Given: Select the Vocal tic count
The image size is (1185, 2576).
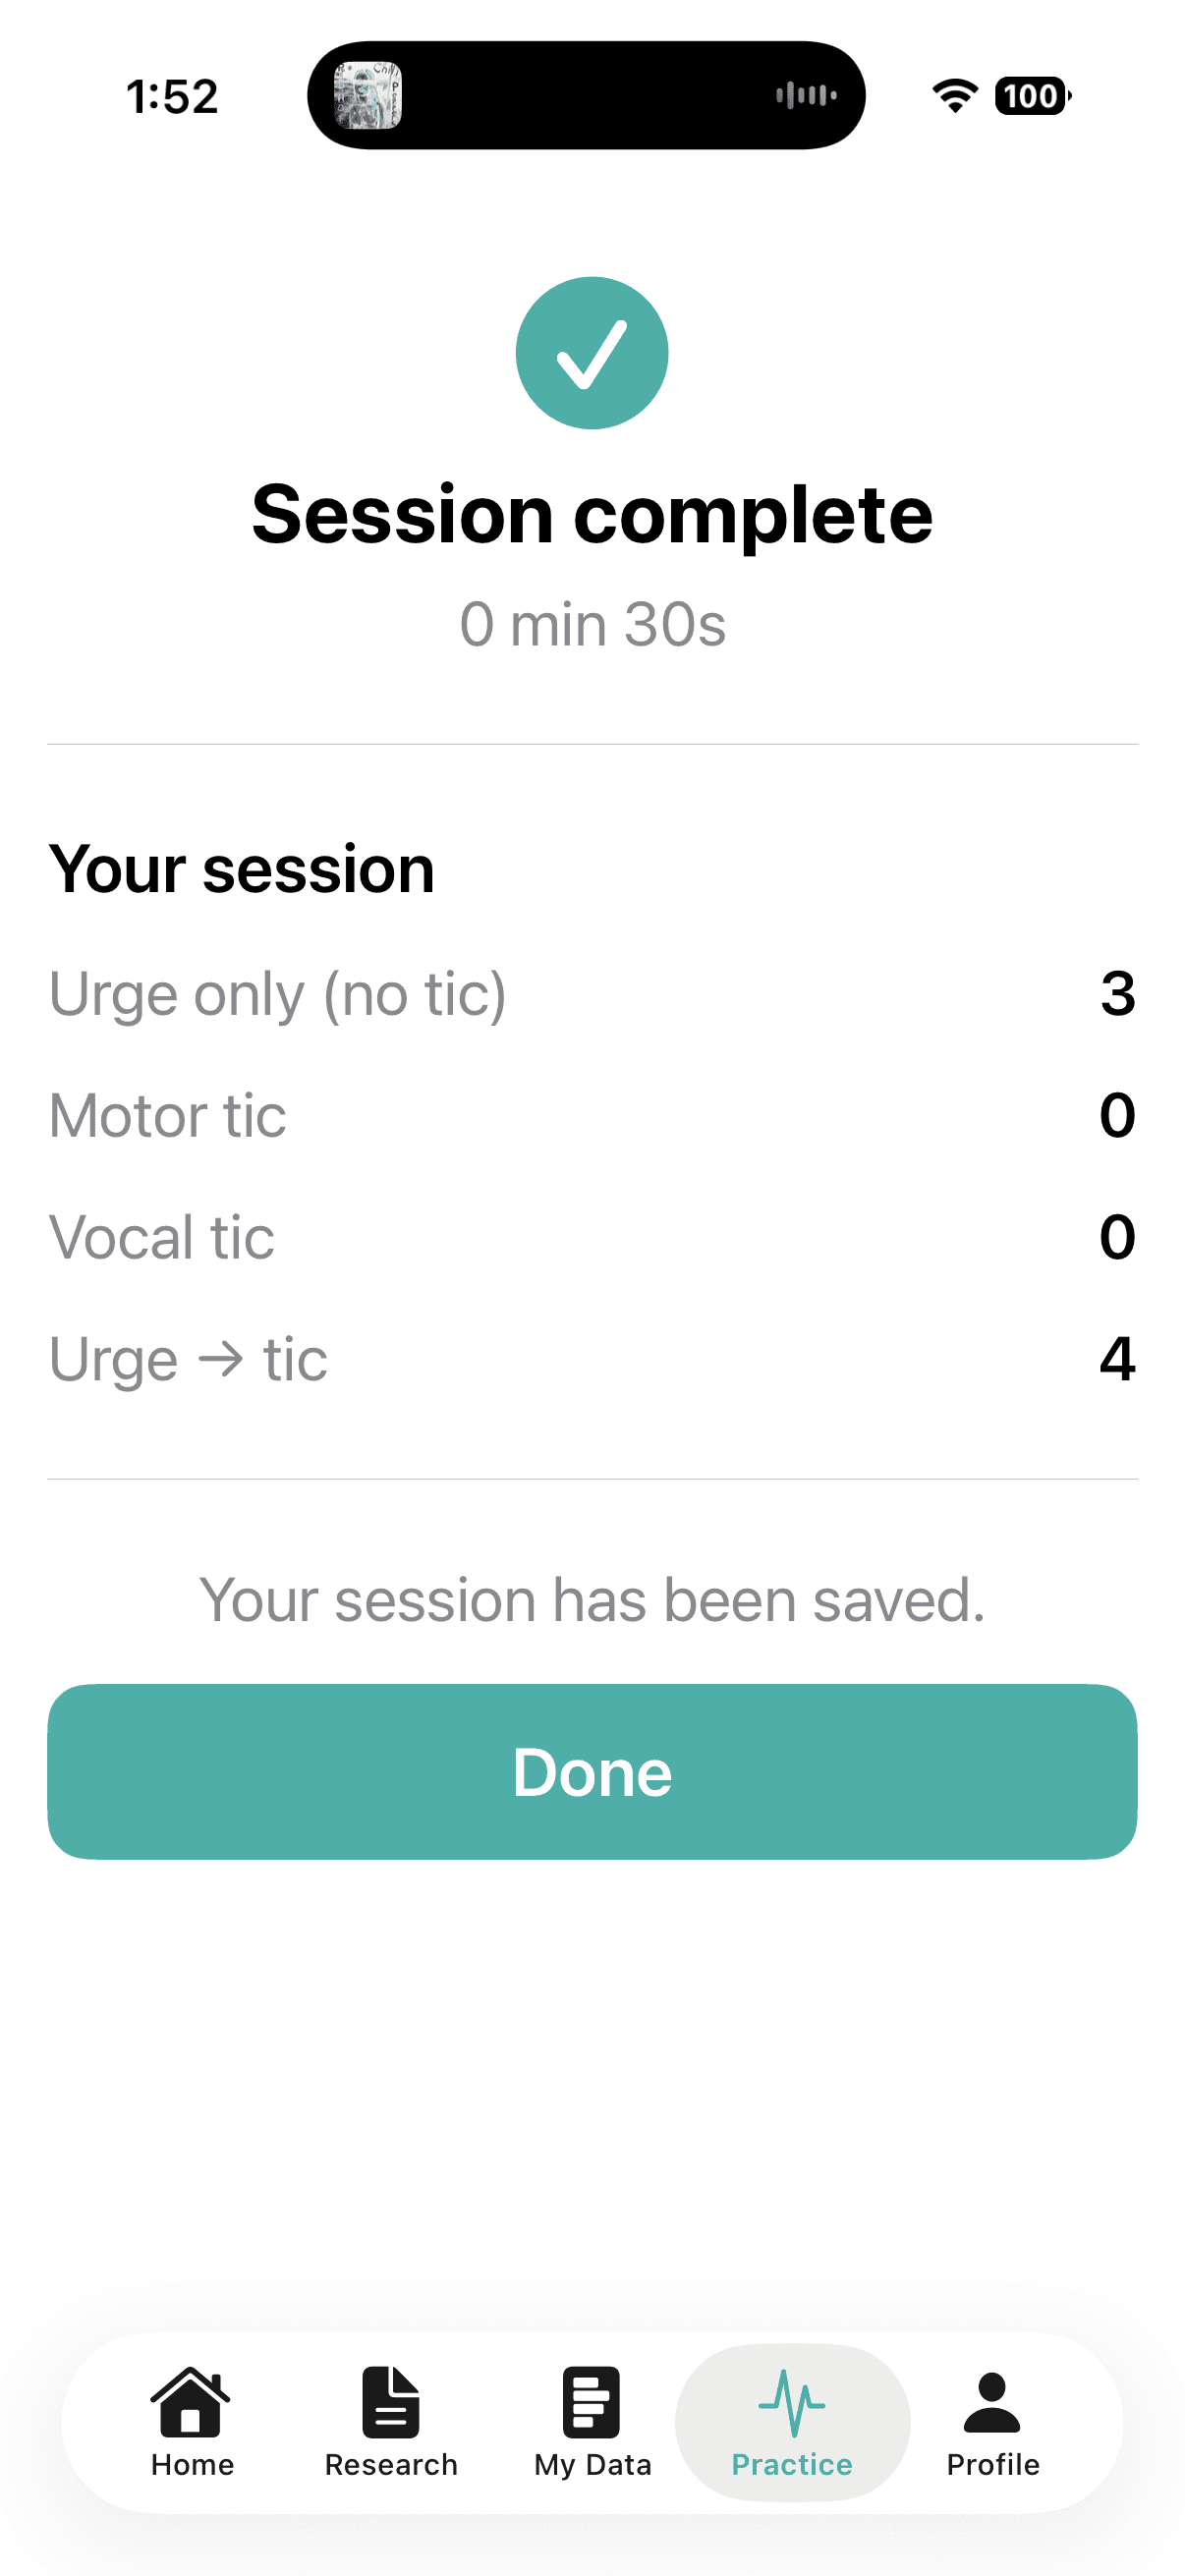Looking at the screenshot, I should pyautogui.click(x=1117, y=1237).
